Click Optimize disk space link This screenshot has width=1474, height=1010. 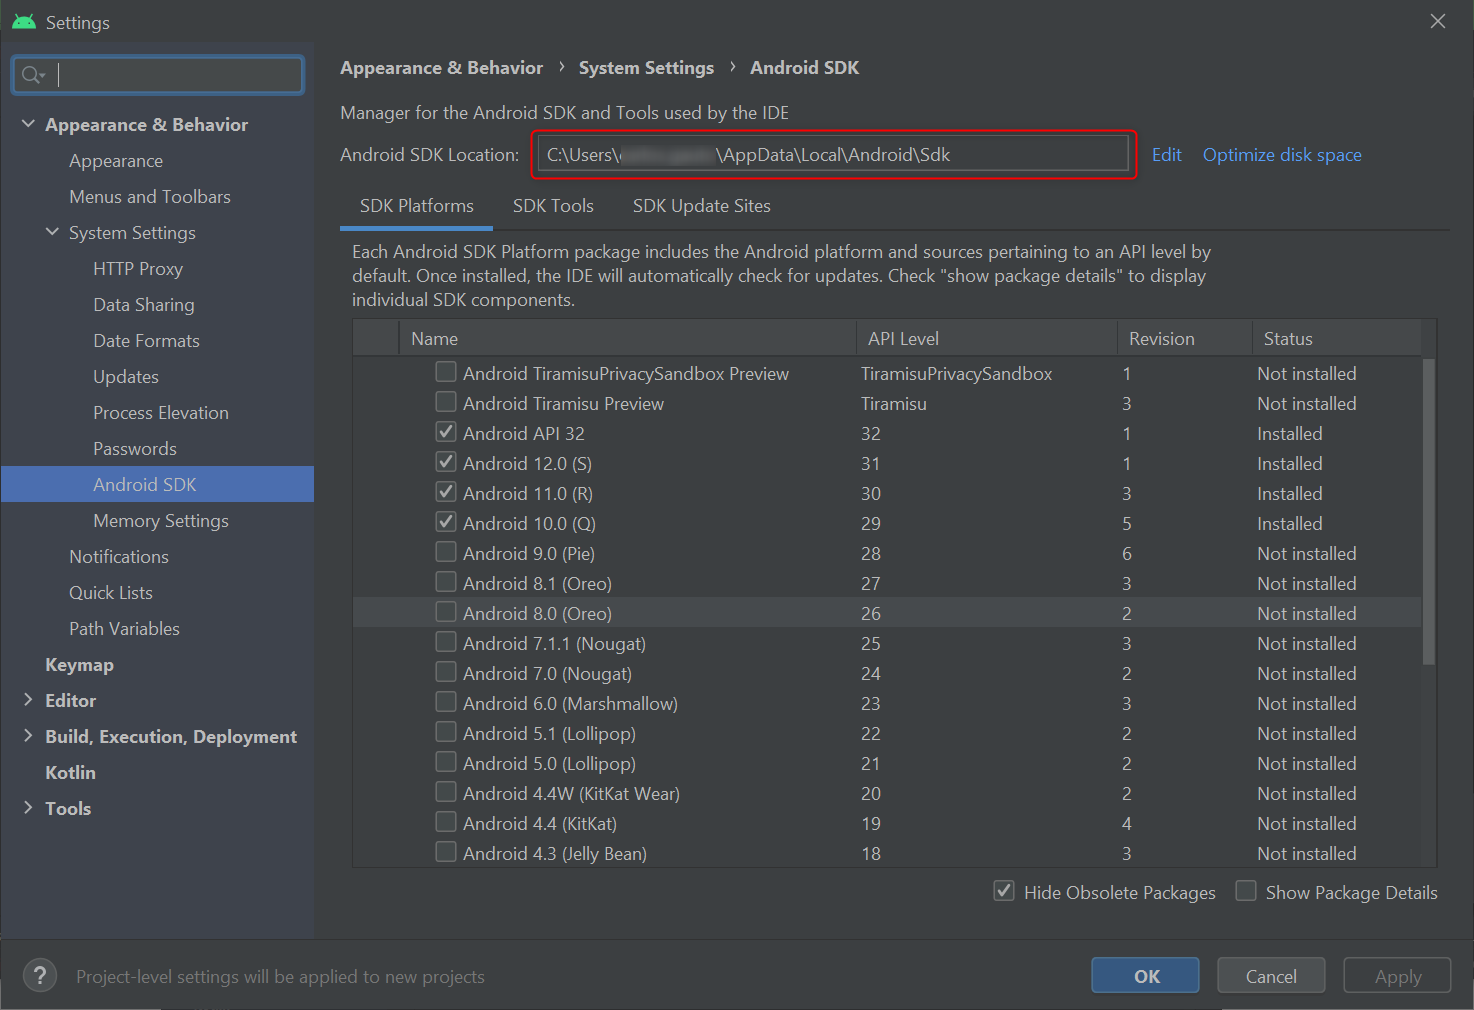pos(1282,155)
